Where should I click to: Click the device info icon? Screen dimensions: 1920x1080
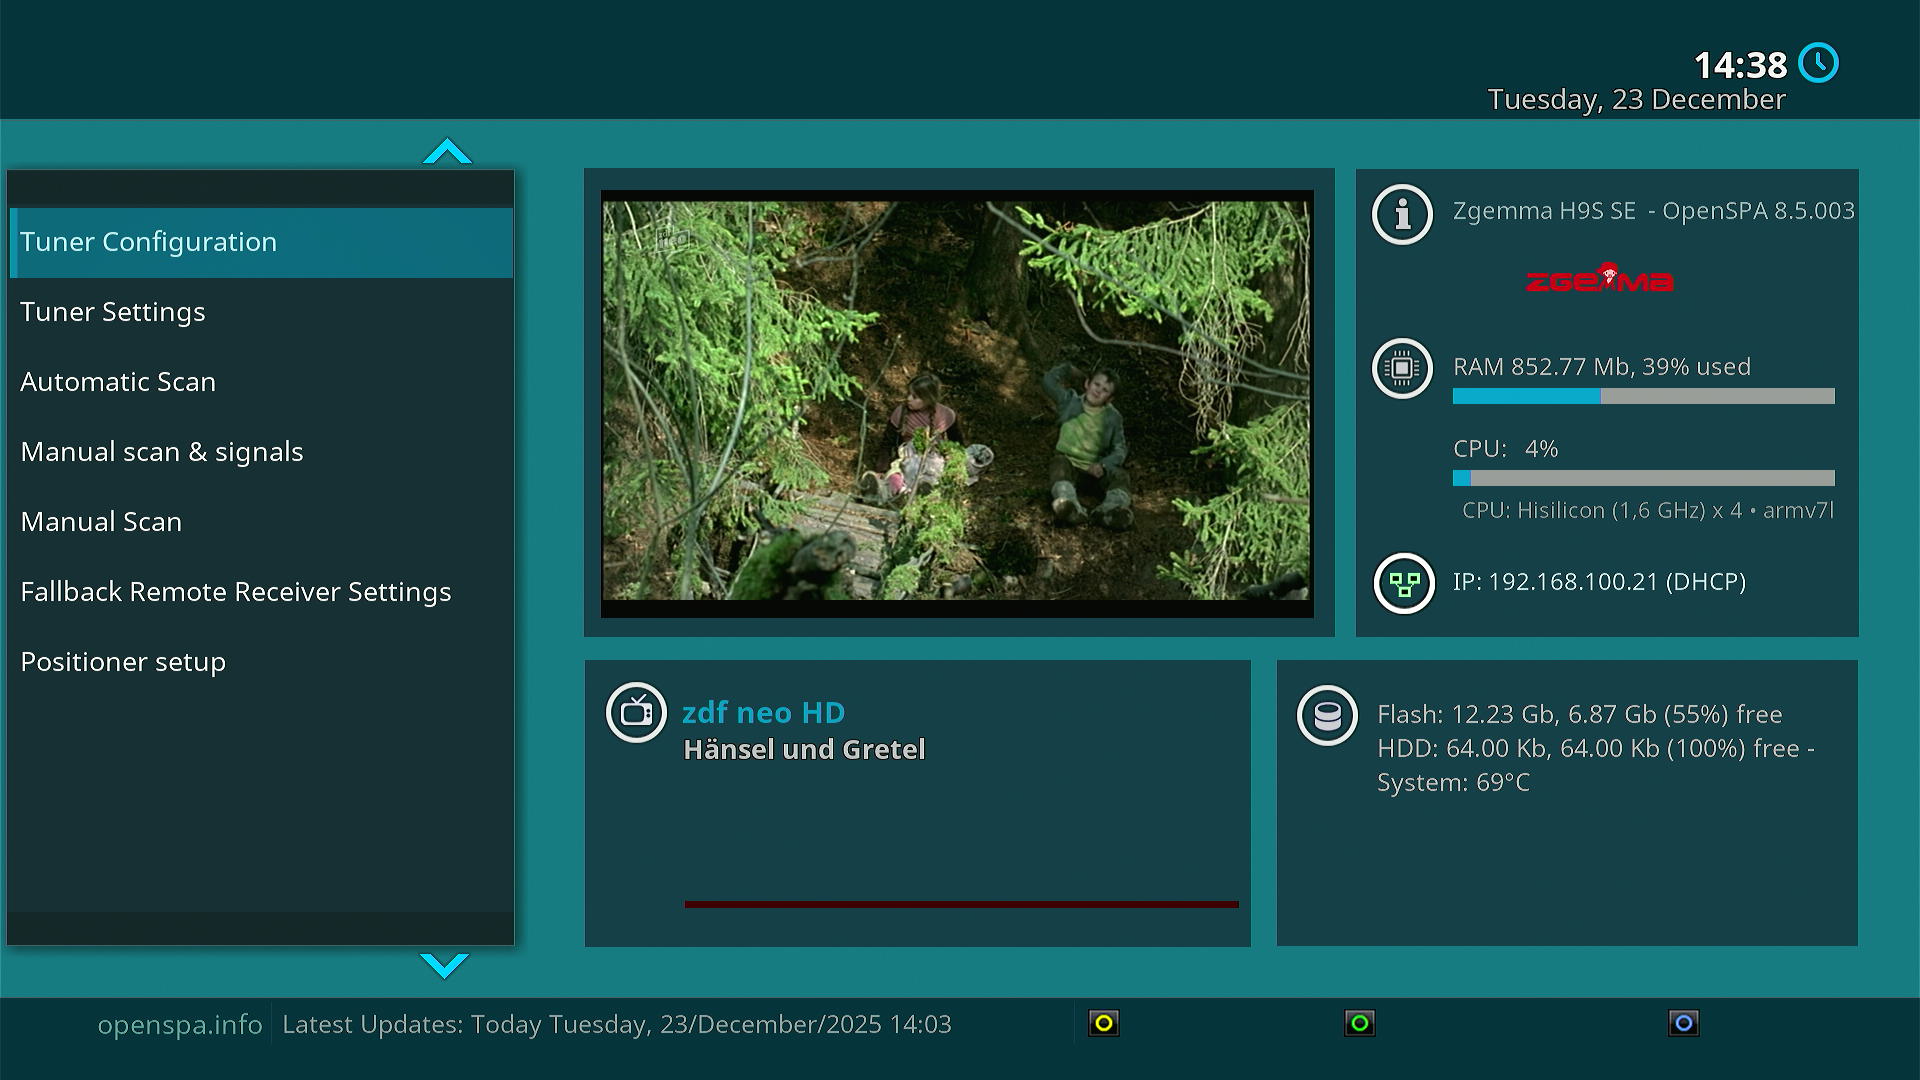pyautogui.click(x=1402, y=214)
